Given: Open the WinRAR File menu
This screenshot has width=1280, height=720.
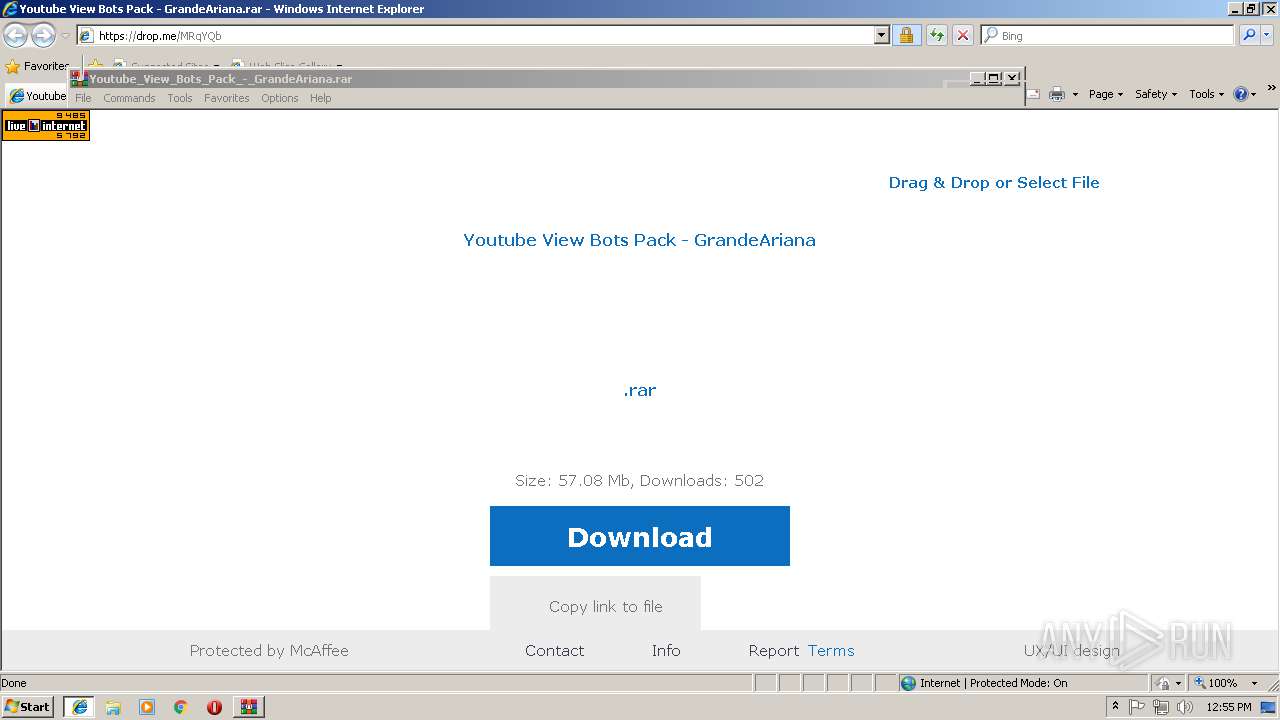Looking at the screenshot, I should [x=83, y=98].
